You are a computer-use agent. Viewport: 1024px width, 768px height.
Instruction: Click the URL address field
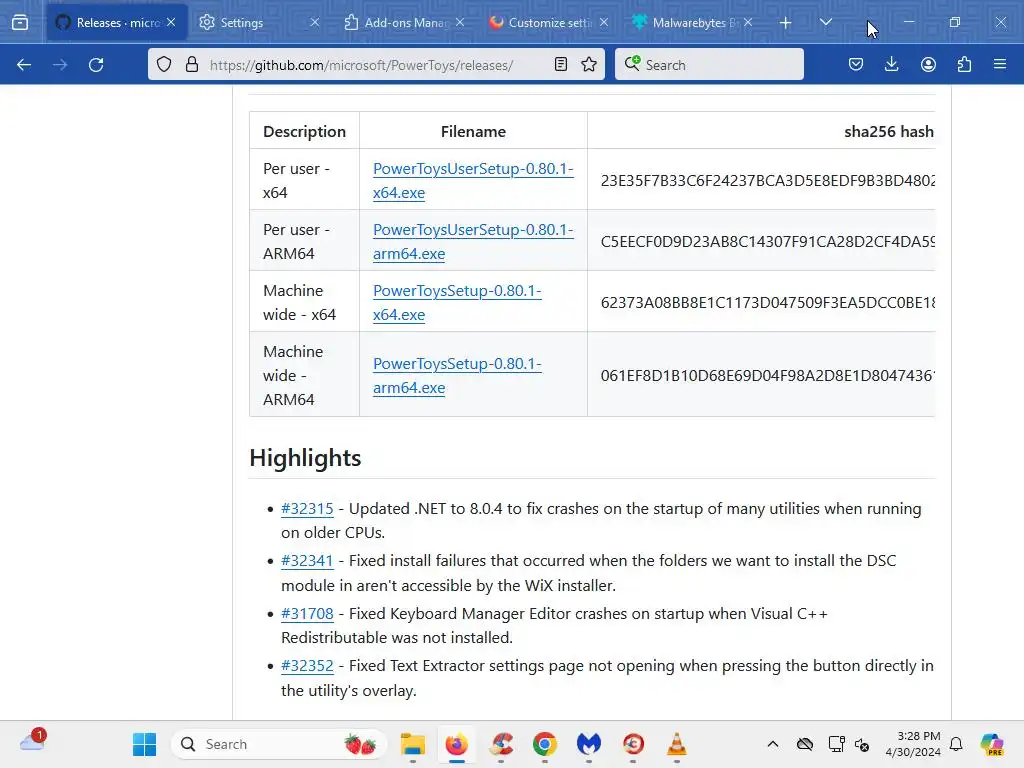pyautogui.click(x=376, y=65)
